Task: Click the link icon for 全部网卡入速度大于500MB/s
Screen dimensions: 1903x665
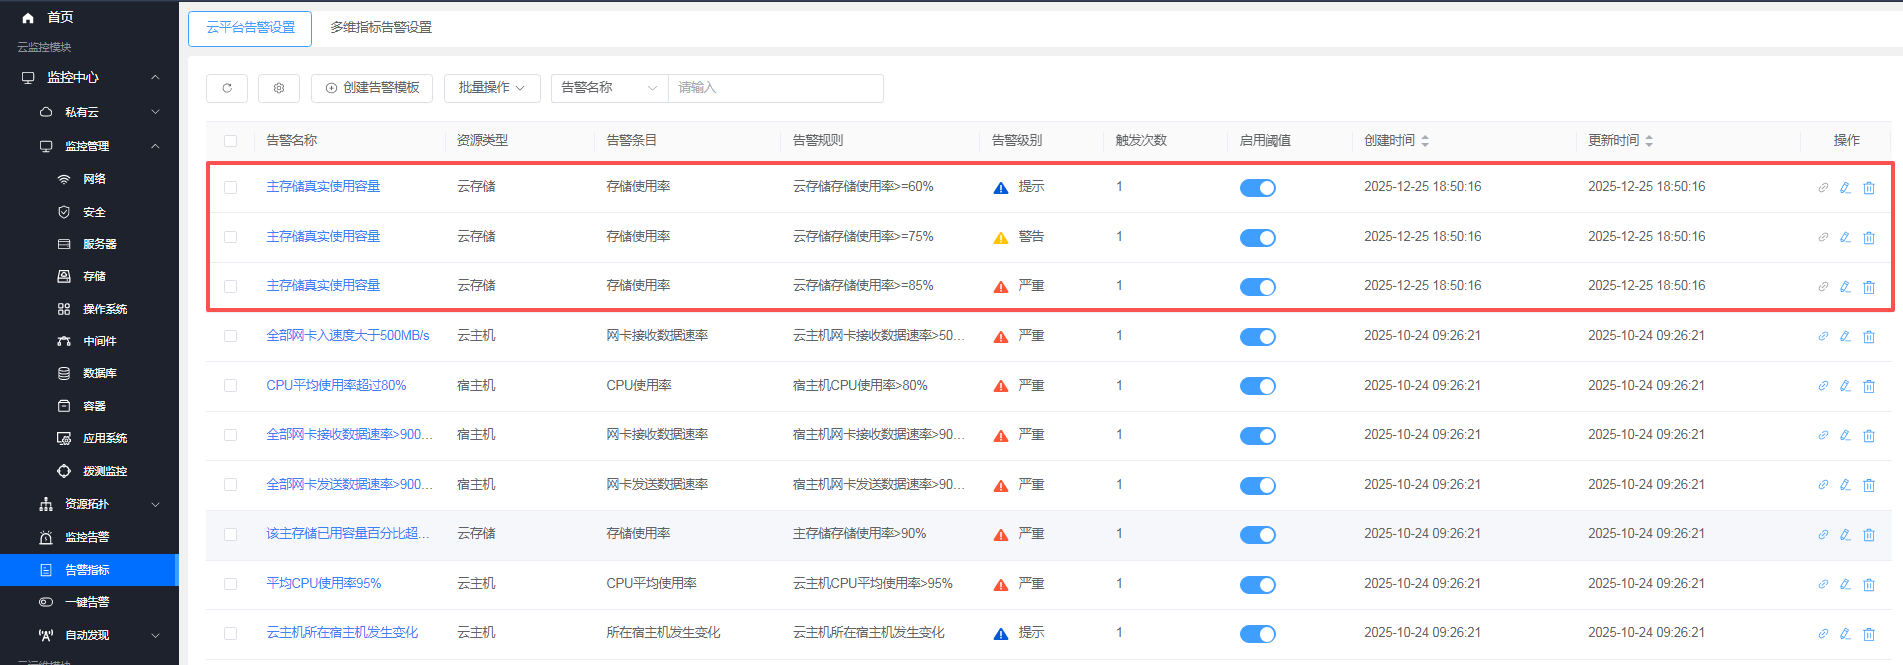Action: (1823, 337)
